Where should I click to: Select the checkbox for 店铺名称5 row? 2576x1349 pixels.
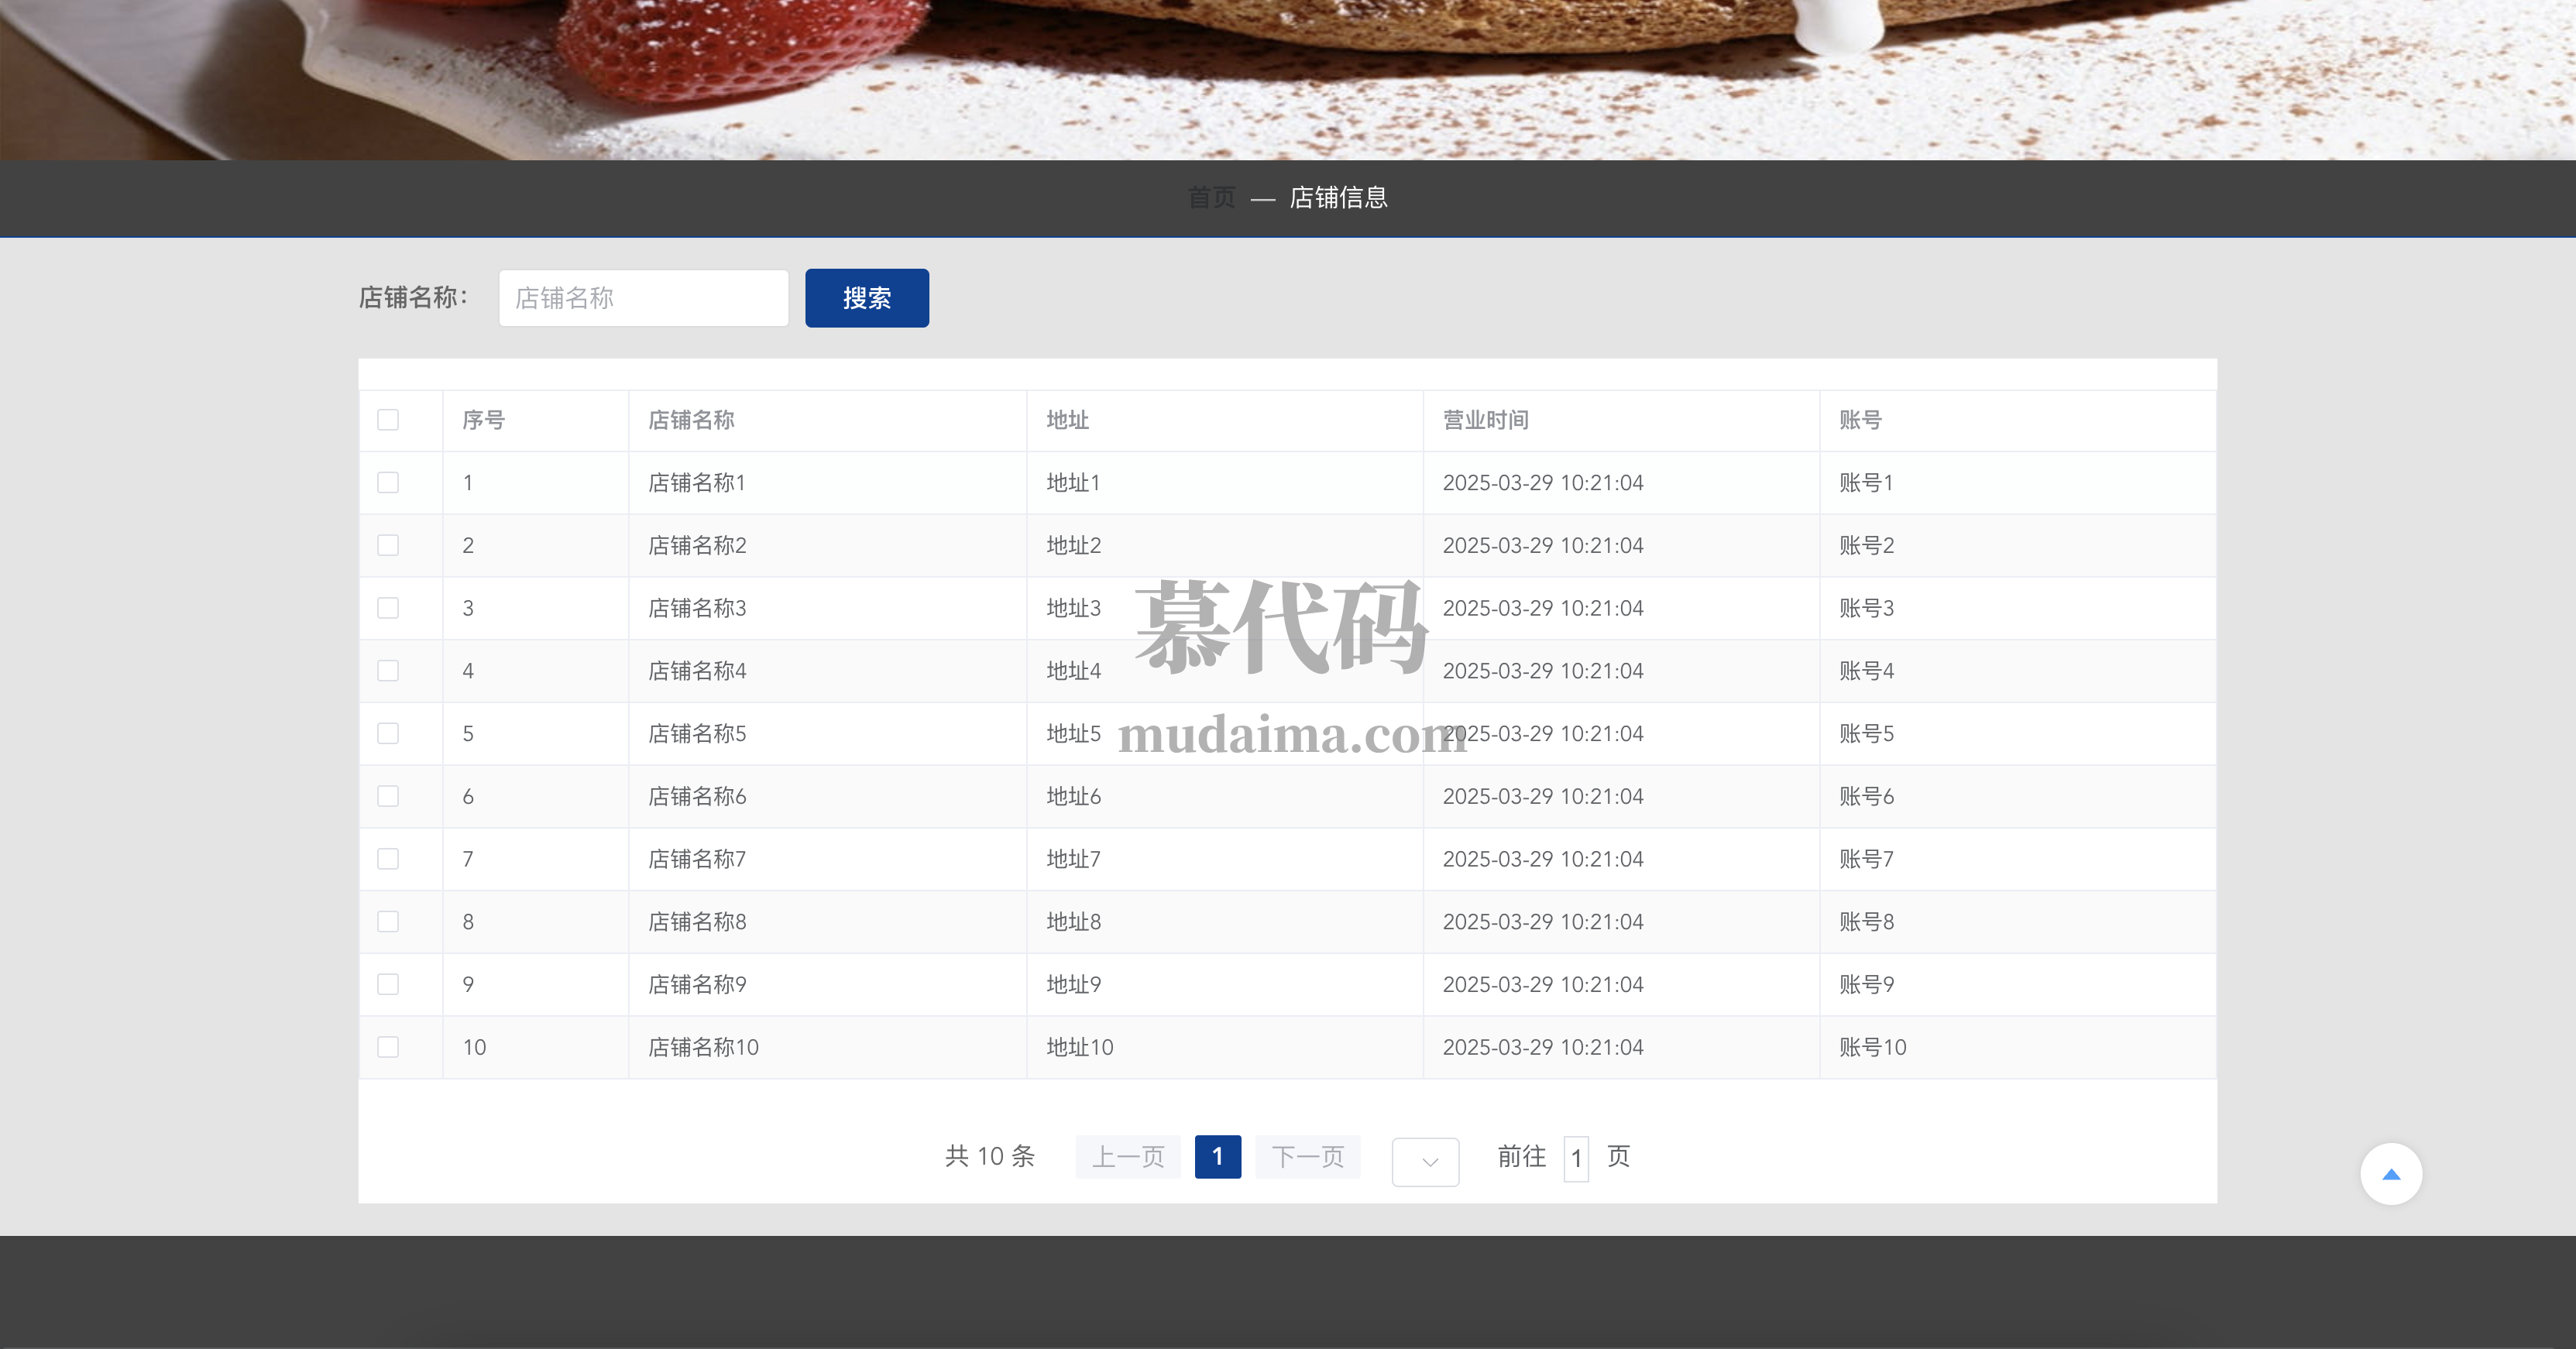[388, 734]
